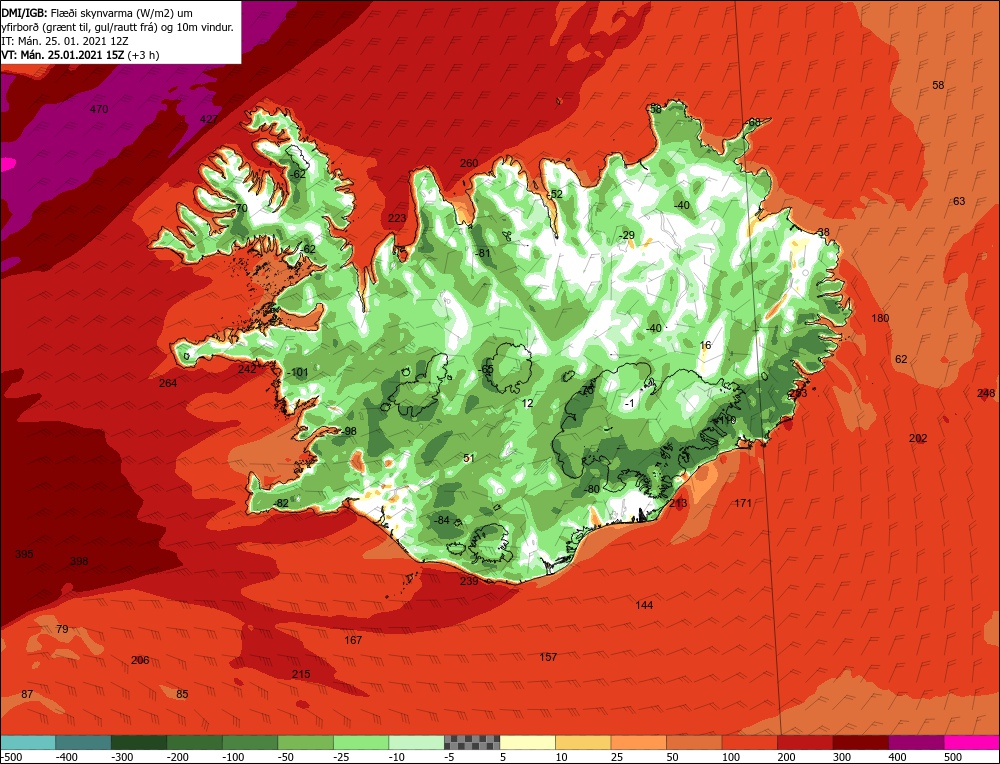Click the gray checkered legend swatch around zero
This screenshot has width=1000, height=764.
click(472, 742)
